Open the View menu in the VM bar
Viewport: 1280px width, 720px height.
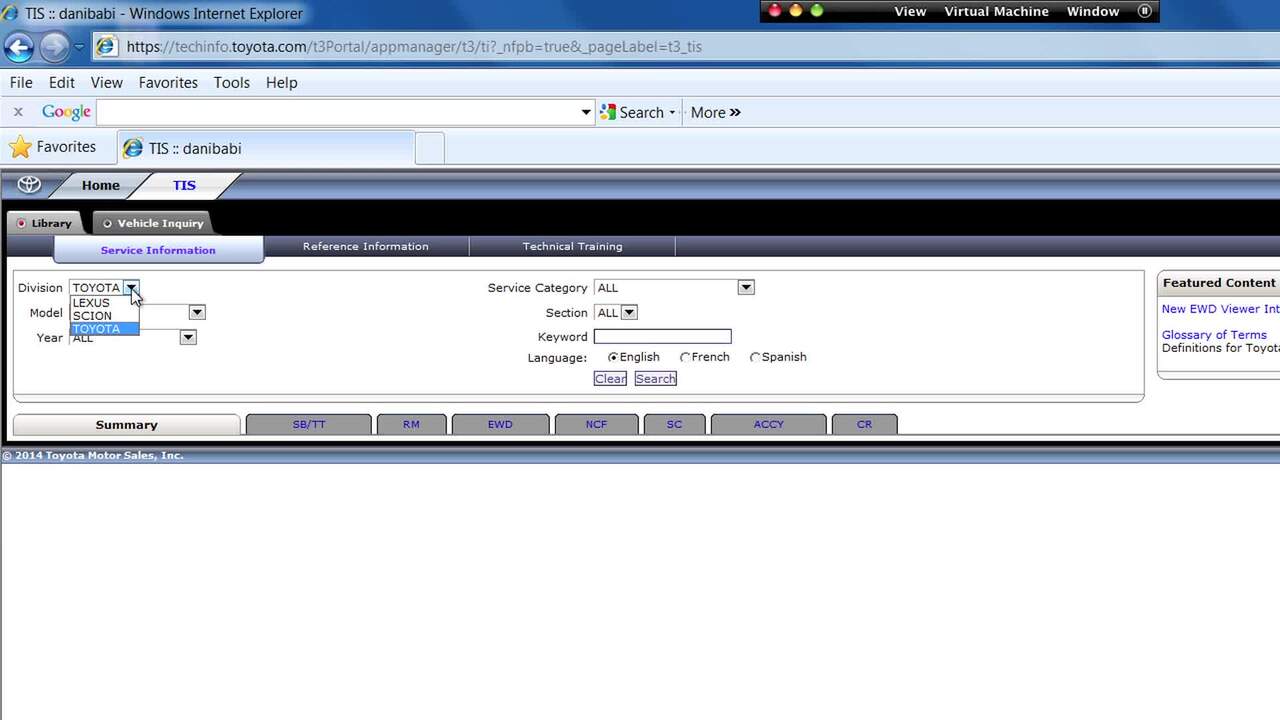[910, 12]
